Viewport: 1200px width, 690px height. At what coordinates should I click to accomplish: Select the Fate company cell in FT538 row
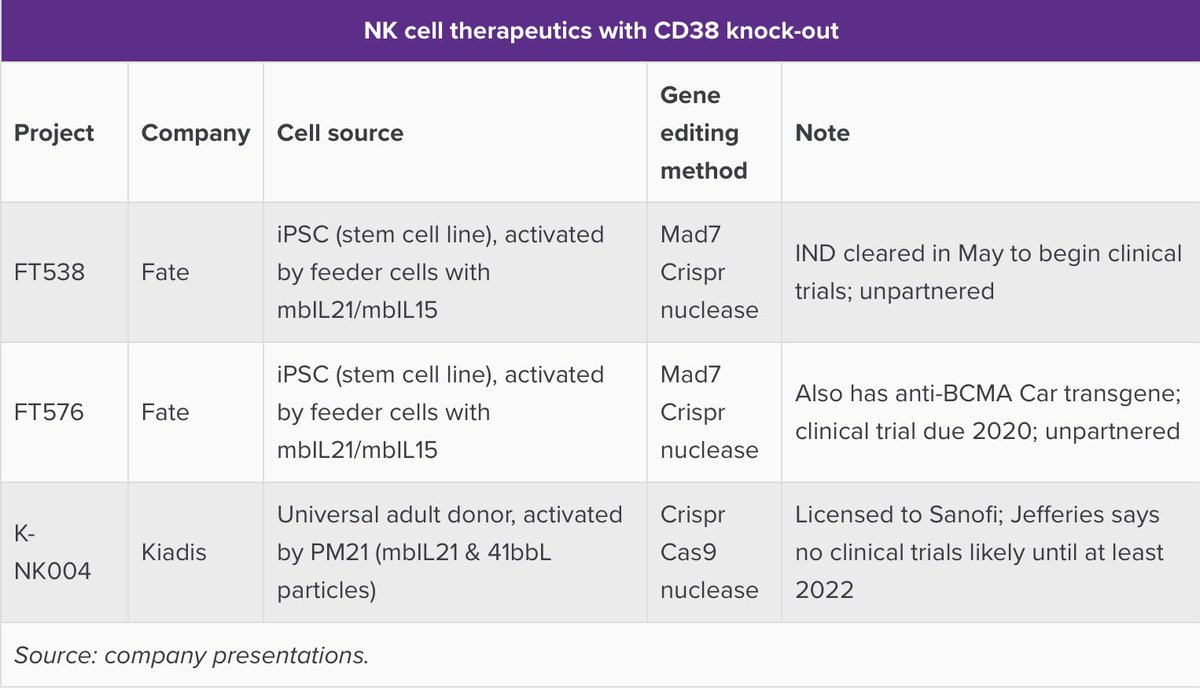point(165,272)
